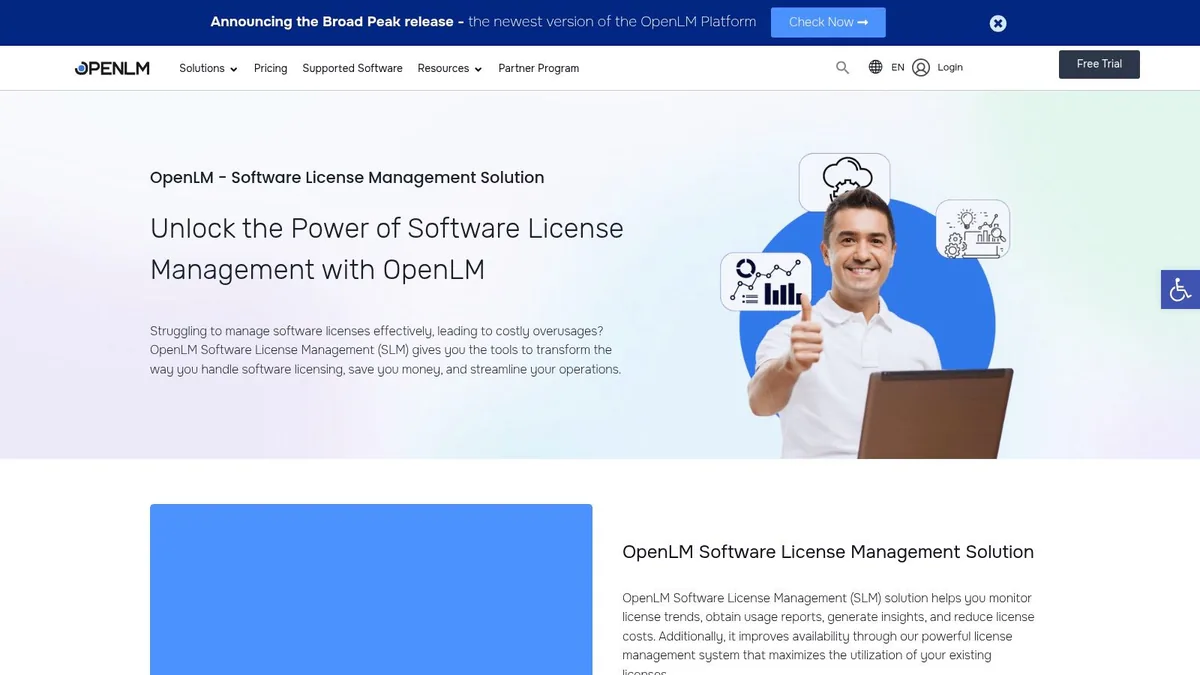Go to Supported Software
Image resolution: width=1200 pixels, height=675 pixels.
(x=352, y=68)
